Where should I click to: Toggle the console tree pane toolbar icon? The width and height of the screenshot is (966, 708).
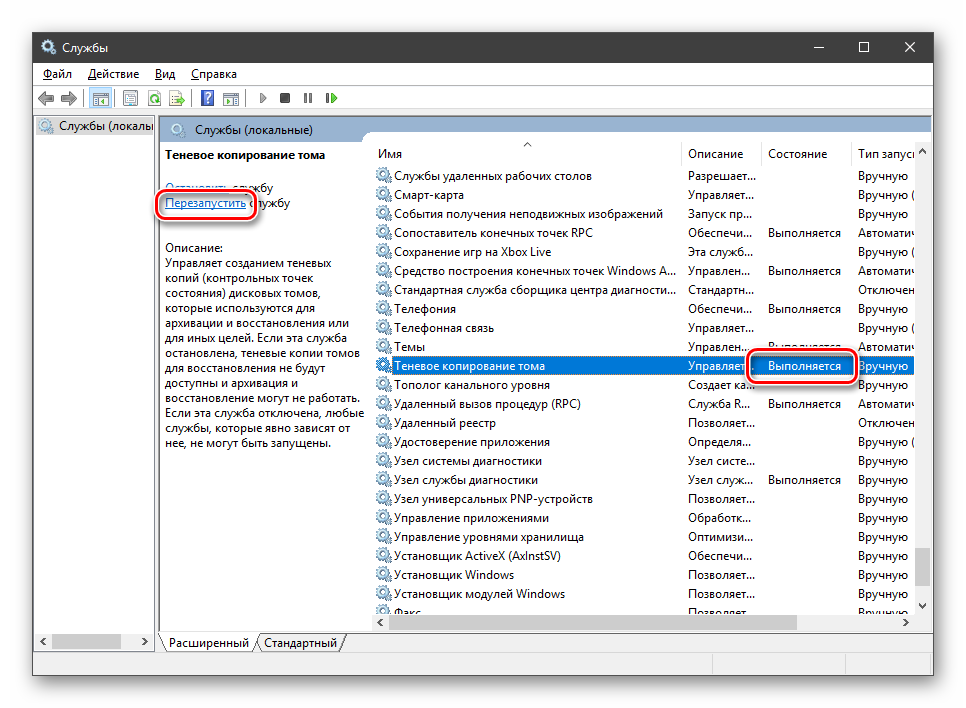(x=100, y=98)
